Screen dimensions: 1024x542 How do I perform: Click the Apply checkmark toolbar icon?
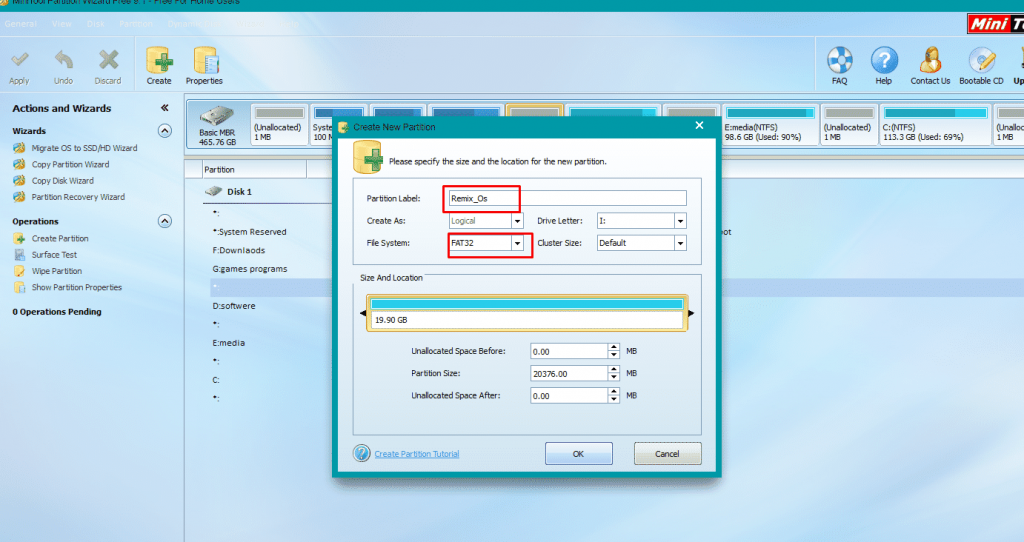point(20,60)
